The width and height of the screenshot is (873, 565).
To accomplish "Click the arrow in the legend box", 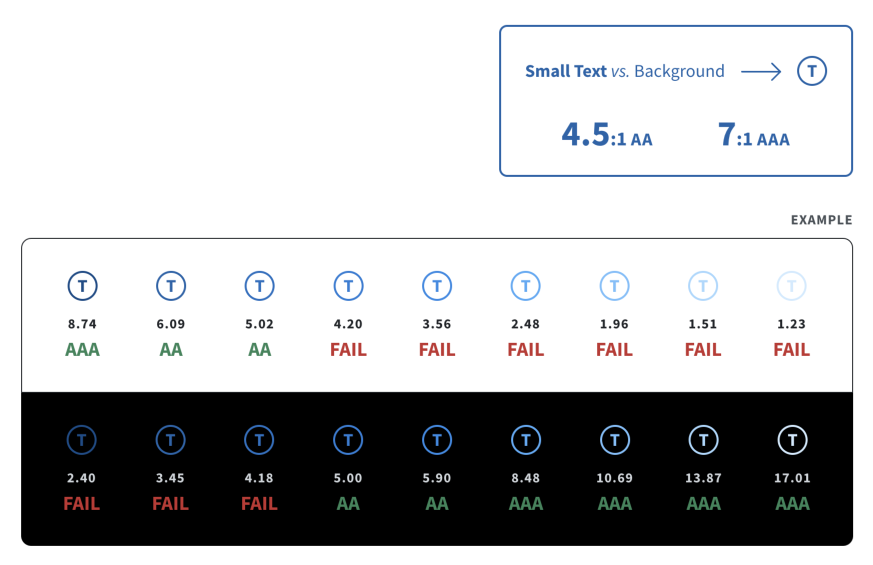I will pos(761,71).
